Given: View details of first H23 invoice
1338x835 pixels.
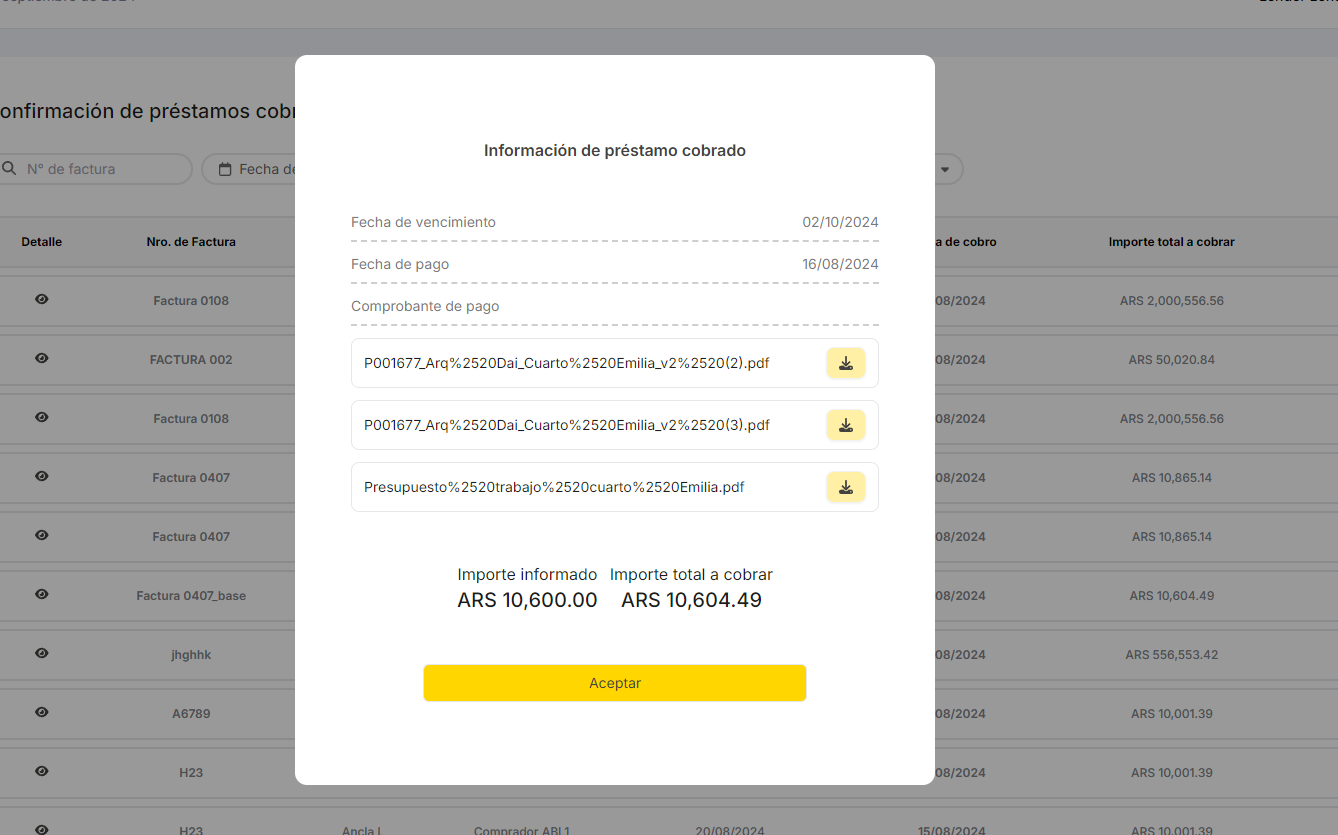Looking at the screenshot, I should [x=42, y=771].
